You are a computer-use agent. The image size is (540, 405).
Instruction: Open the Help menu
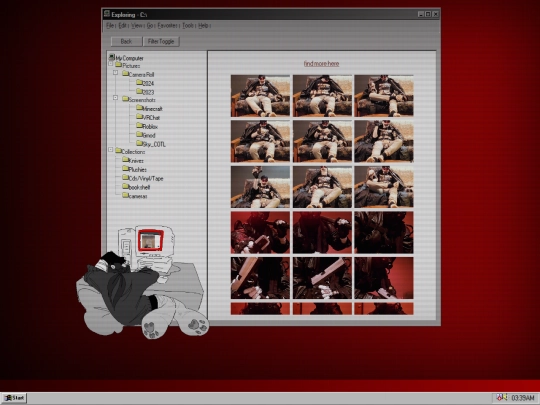(x=204, y=26)
